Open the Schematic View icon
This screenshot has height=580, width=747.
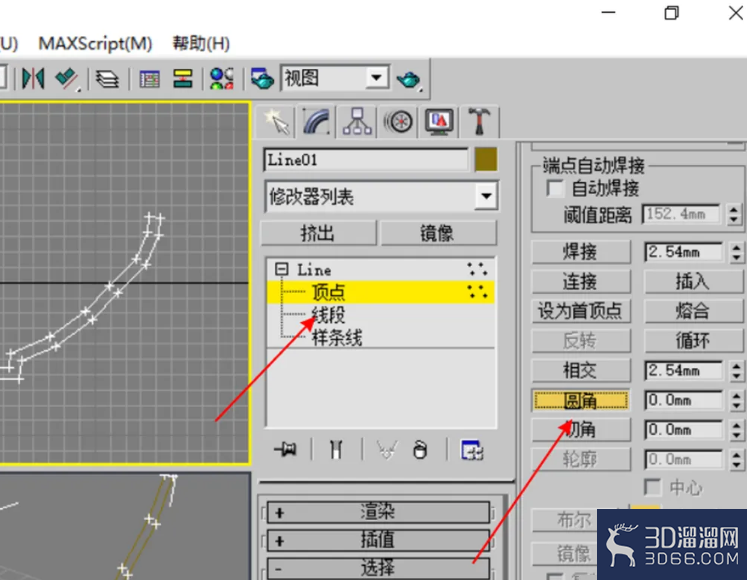pyautogui.click(x=183, y=79)
